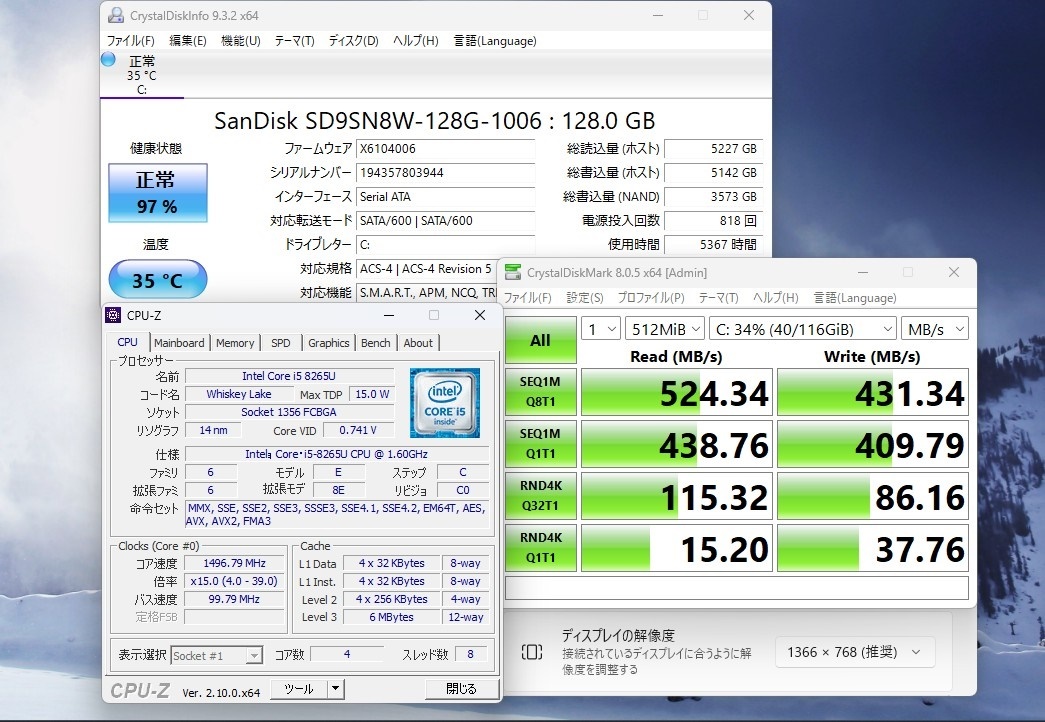Click power-on count value 818 回
The height and width of the screenshot is (722, 1045).
(x=713, y=221)
